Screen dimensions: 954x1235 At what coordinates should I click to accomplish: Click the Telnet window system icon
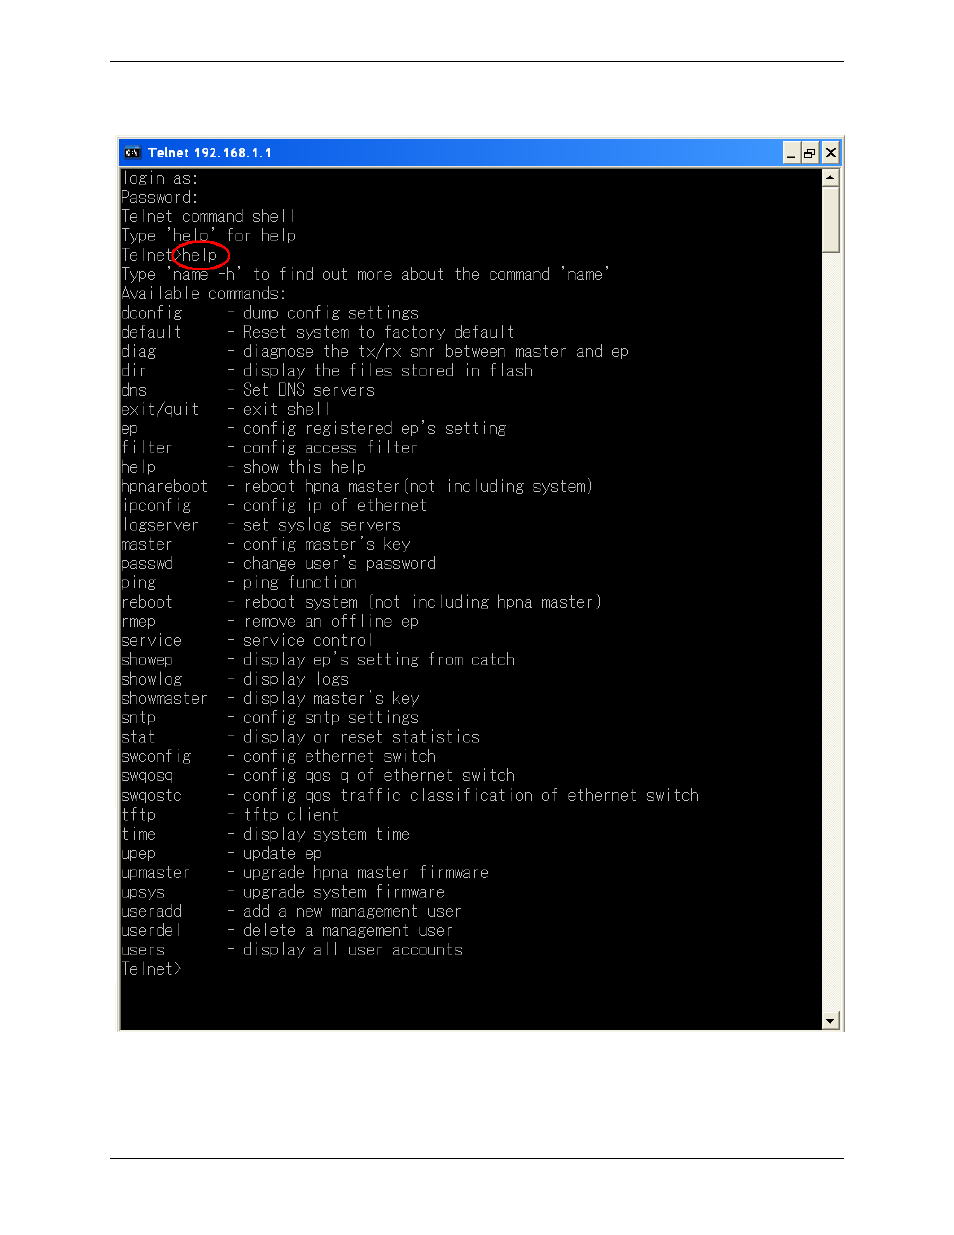[x=131, y=153]
